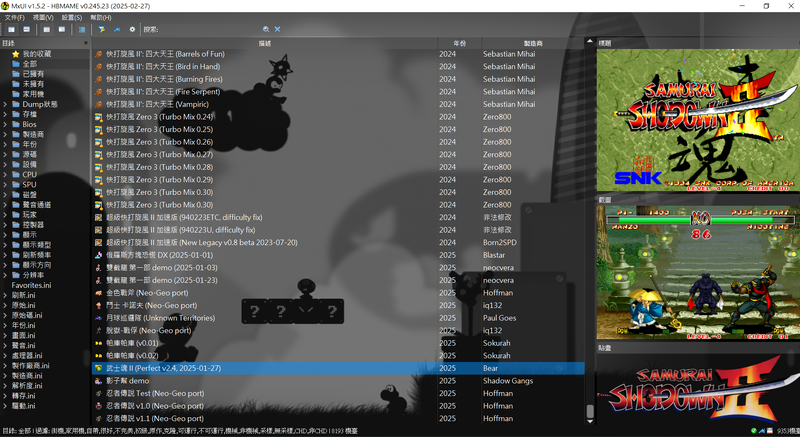Screen dimensions: 800x437
Task: Open the 視圖(V) menu
Action: tap(43, 17)
